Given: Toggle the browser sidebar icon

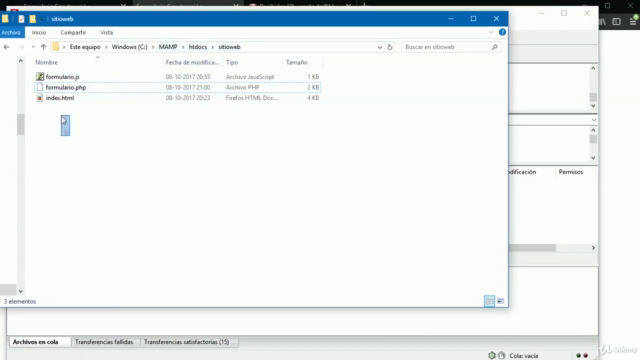Looking at the screenshot, I should click(x=617, y=22).
